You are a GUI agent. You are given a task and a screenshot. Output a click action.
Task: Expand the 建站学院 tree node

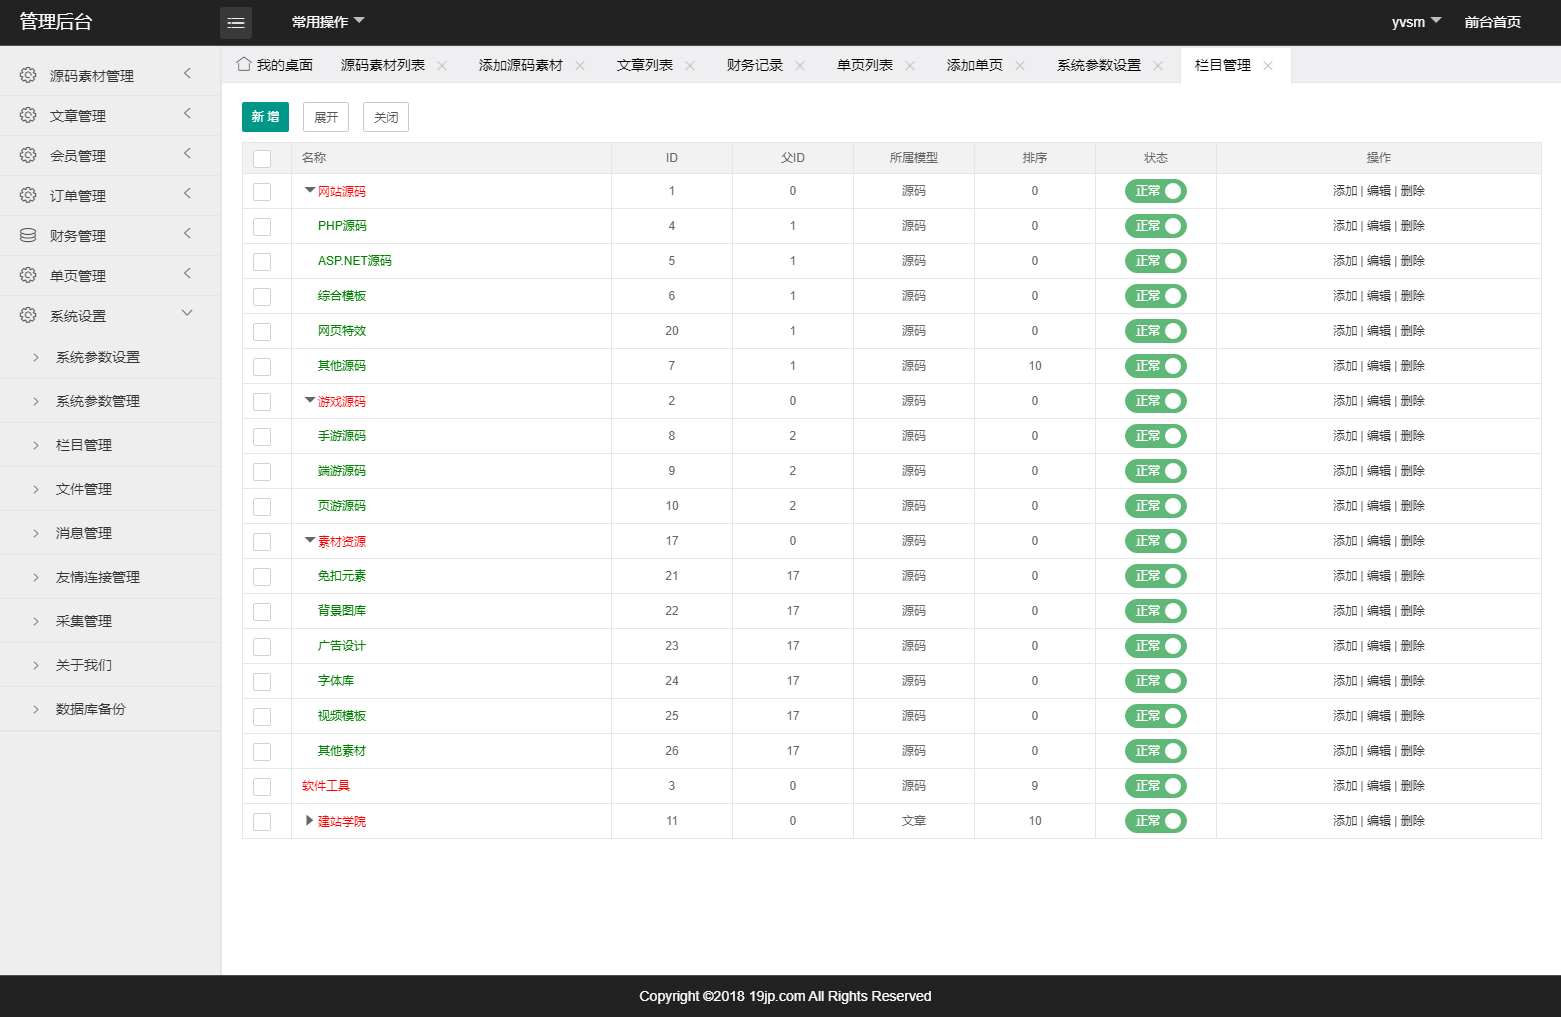[x=310, y=820]
